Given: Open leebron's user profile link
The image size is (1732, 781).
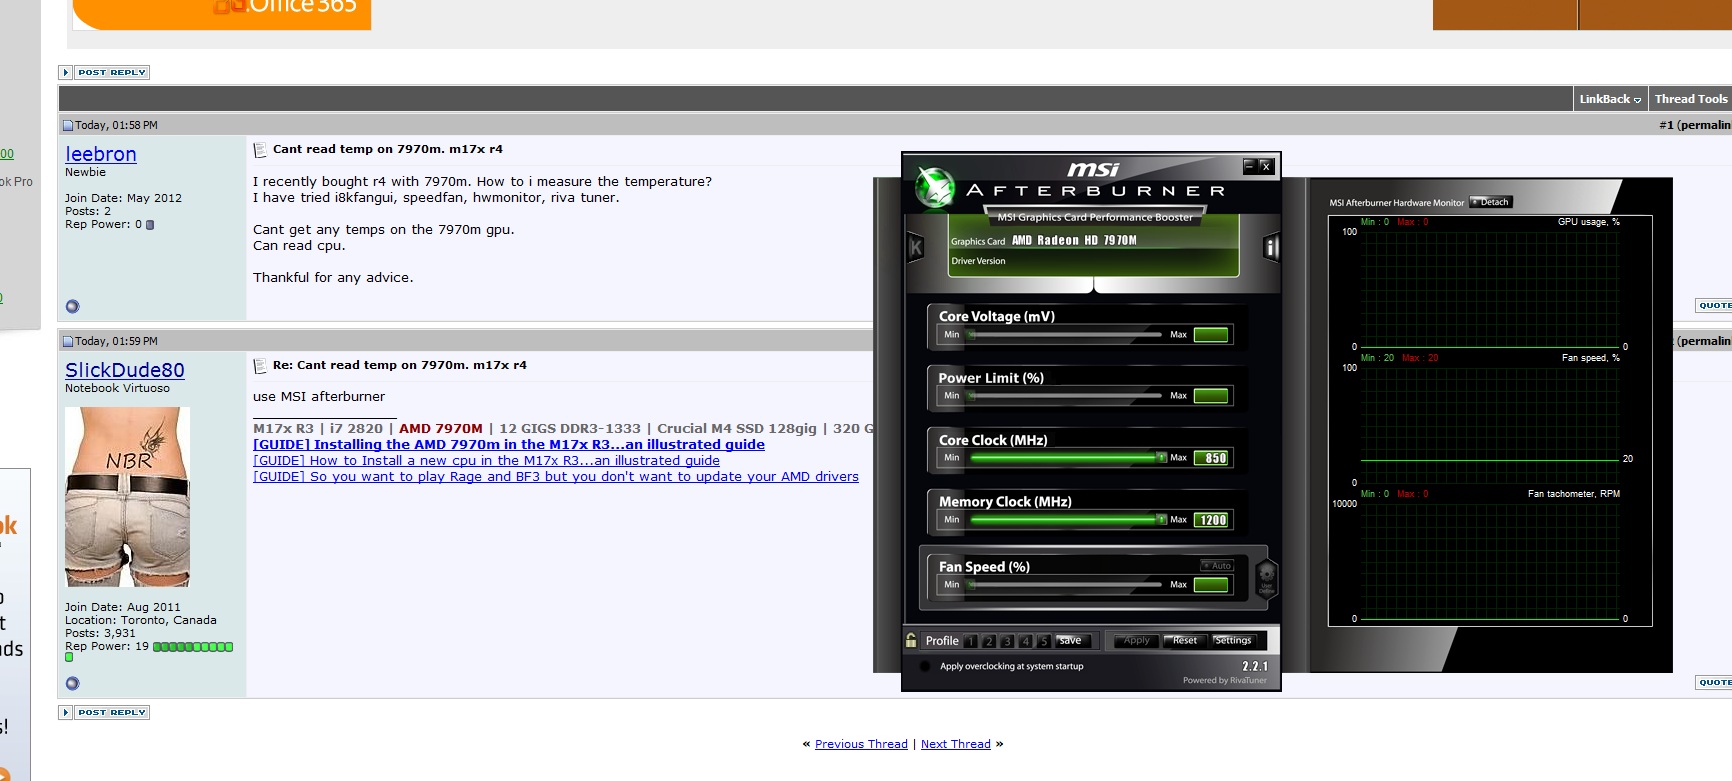Looking at the screenshot, I should tap(101, 154).
